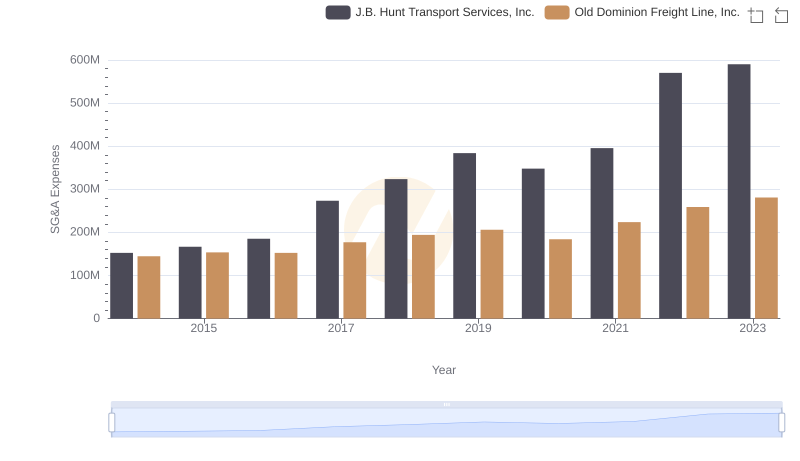800x461 pixels.
Task: Click Old Dominion bar for 2021
Action: tap(629, 270)
